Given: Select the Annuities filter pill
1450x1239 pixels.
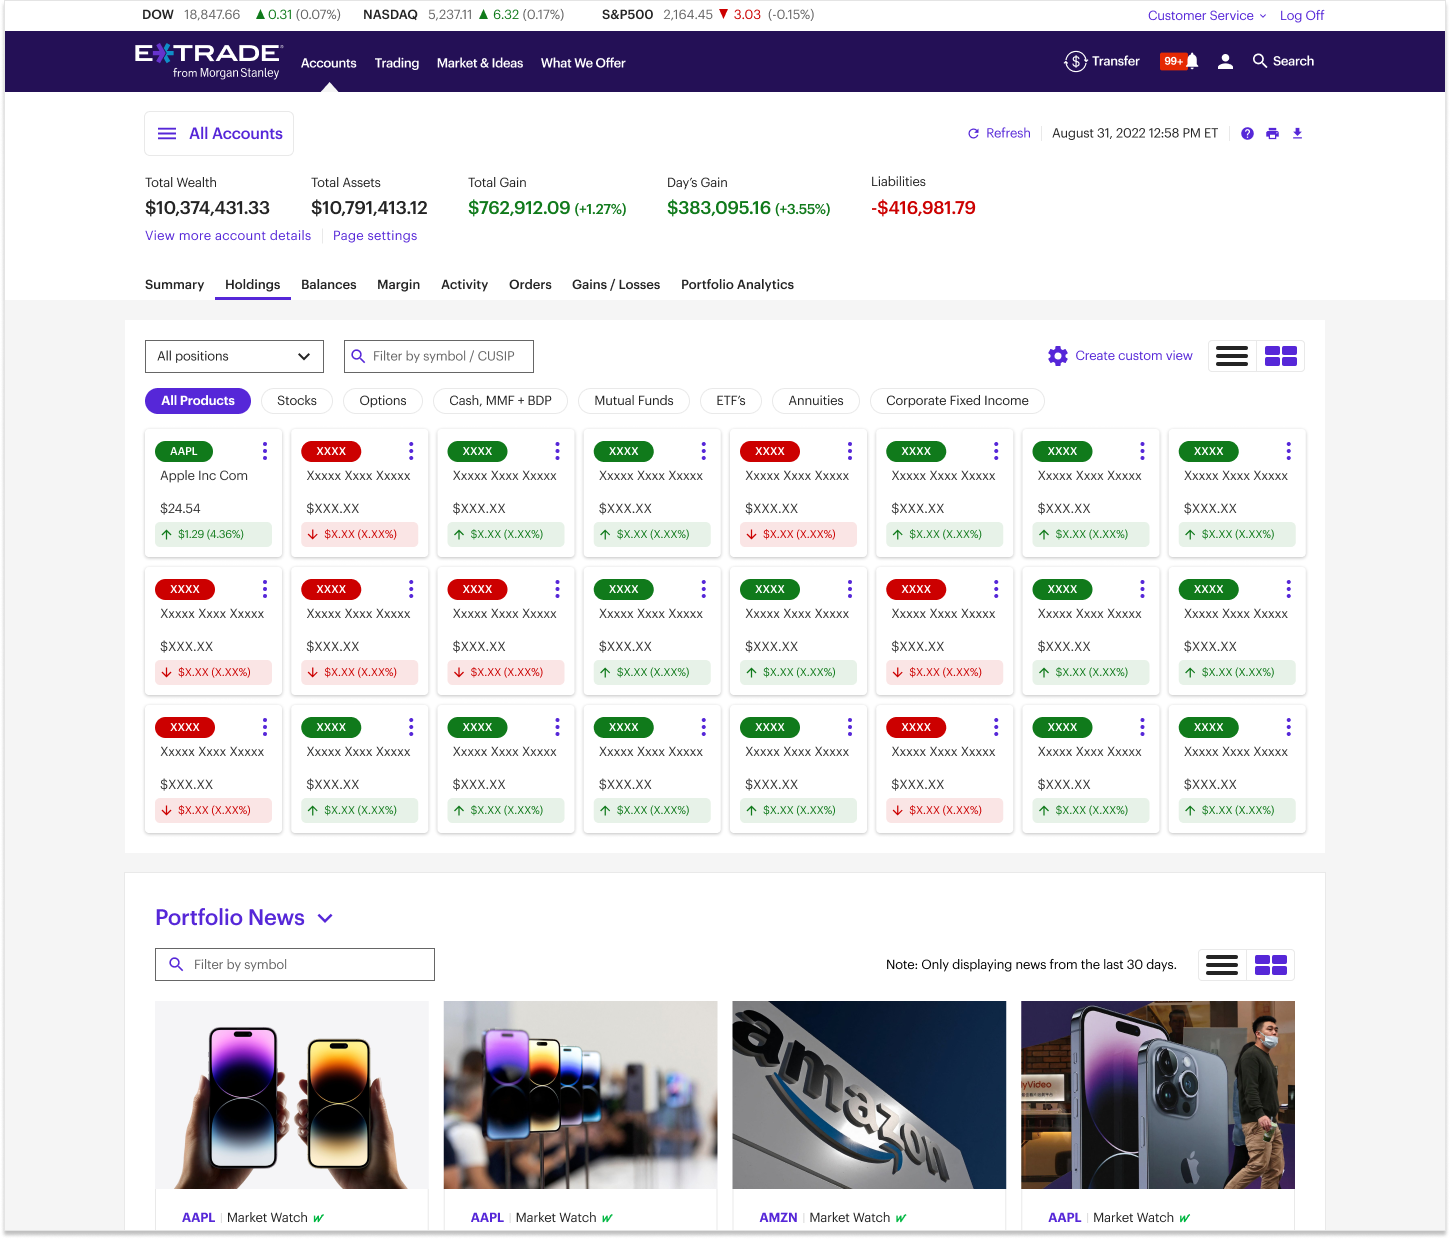Looking at the screenshot, I should (x=816, y=401).
